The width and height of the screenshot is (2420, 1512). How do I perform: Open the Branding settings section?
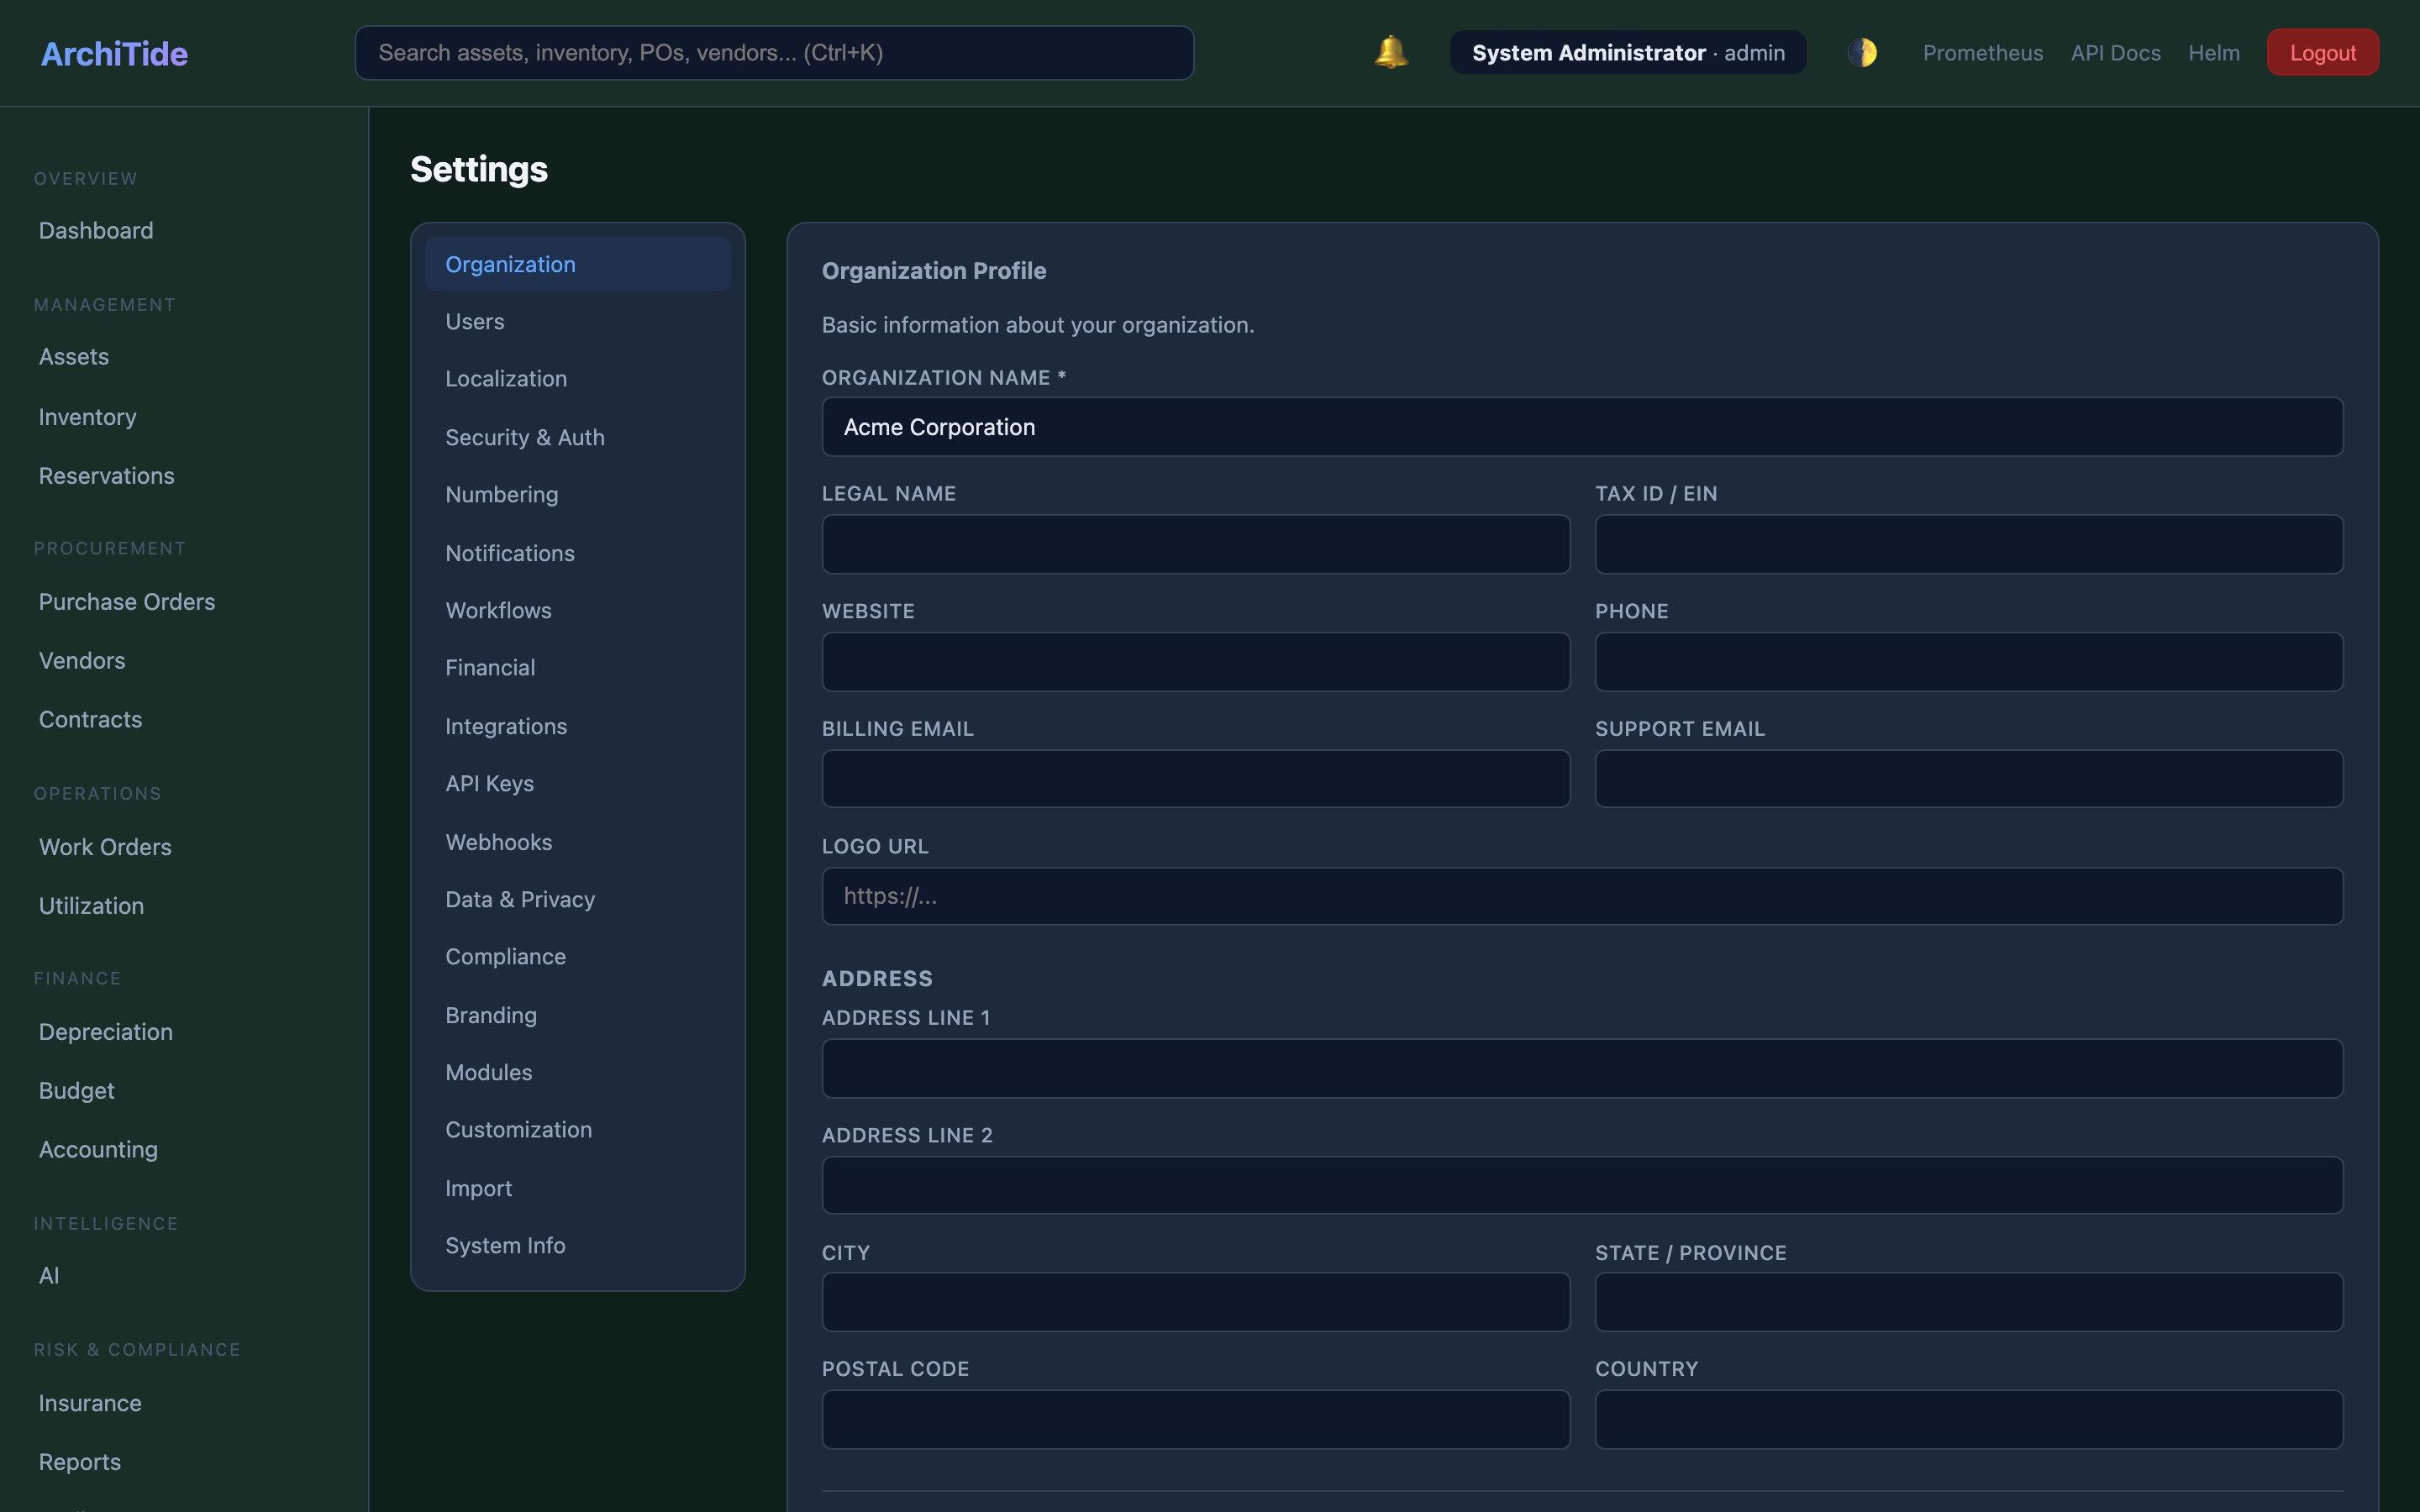(x=490, y=1015)
